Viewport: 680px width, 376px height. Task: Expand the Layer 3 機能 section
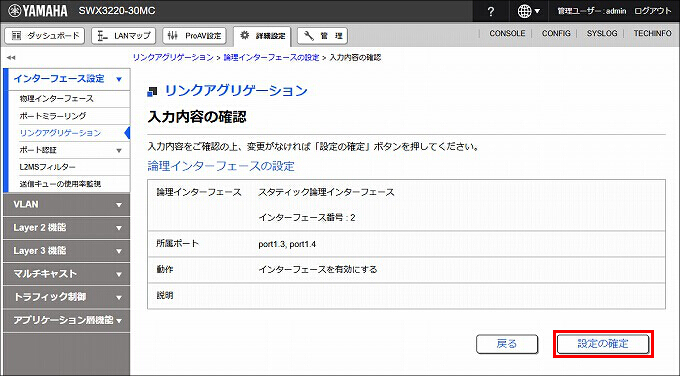click(x=66, y=251)
